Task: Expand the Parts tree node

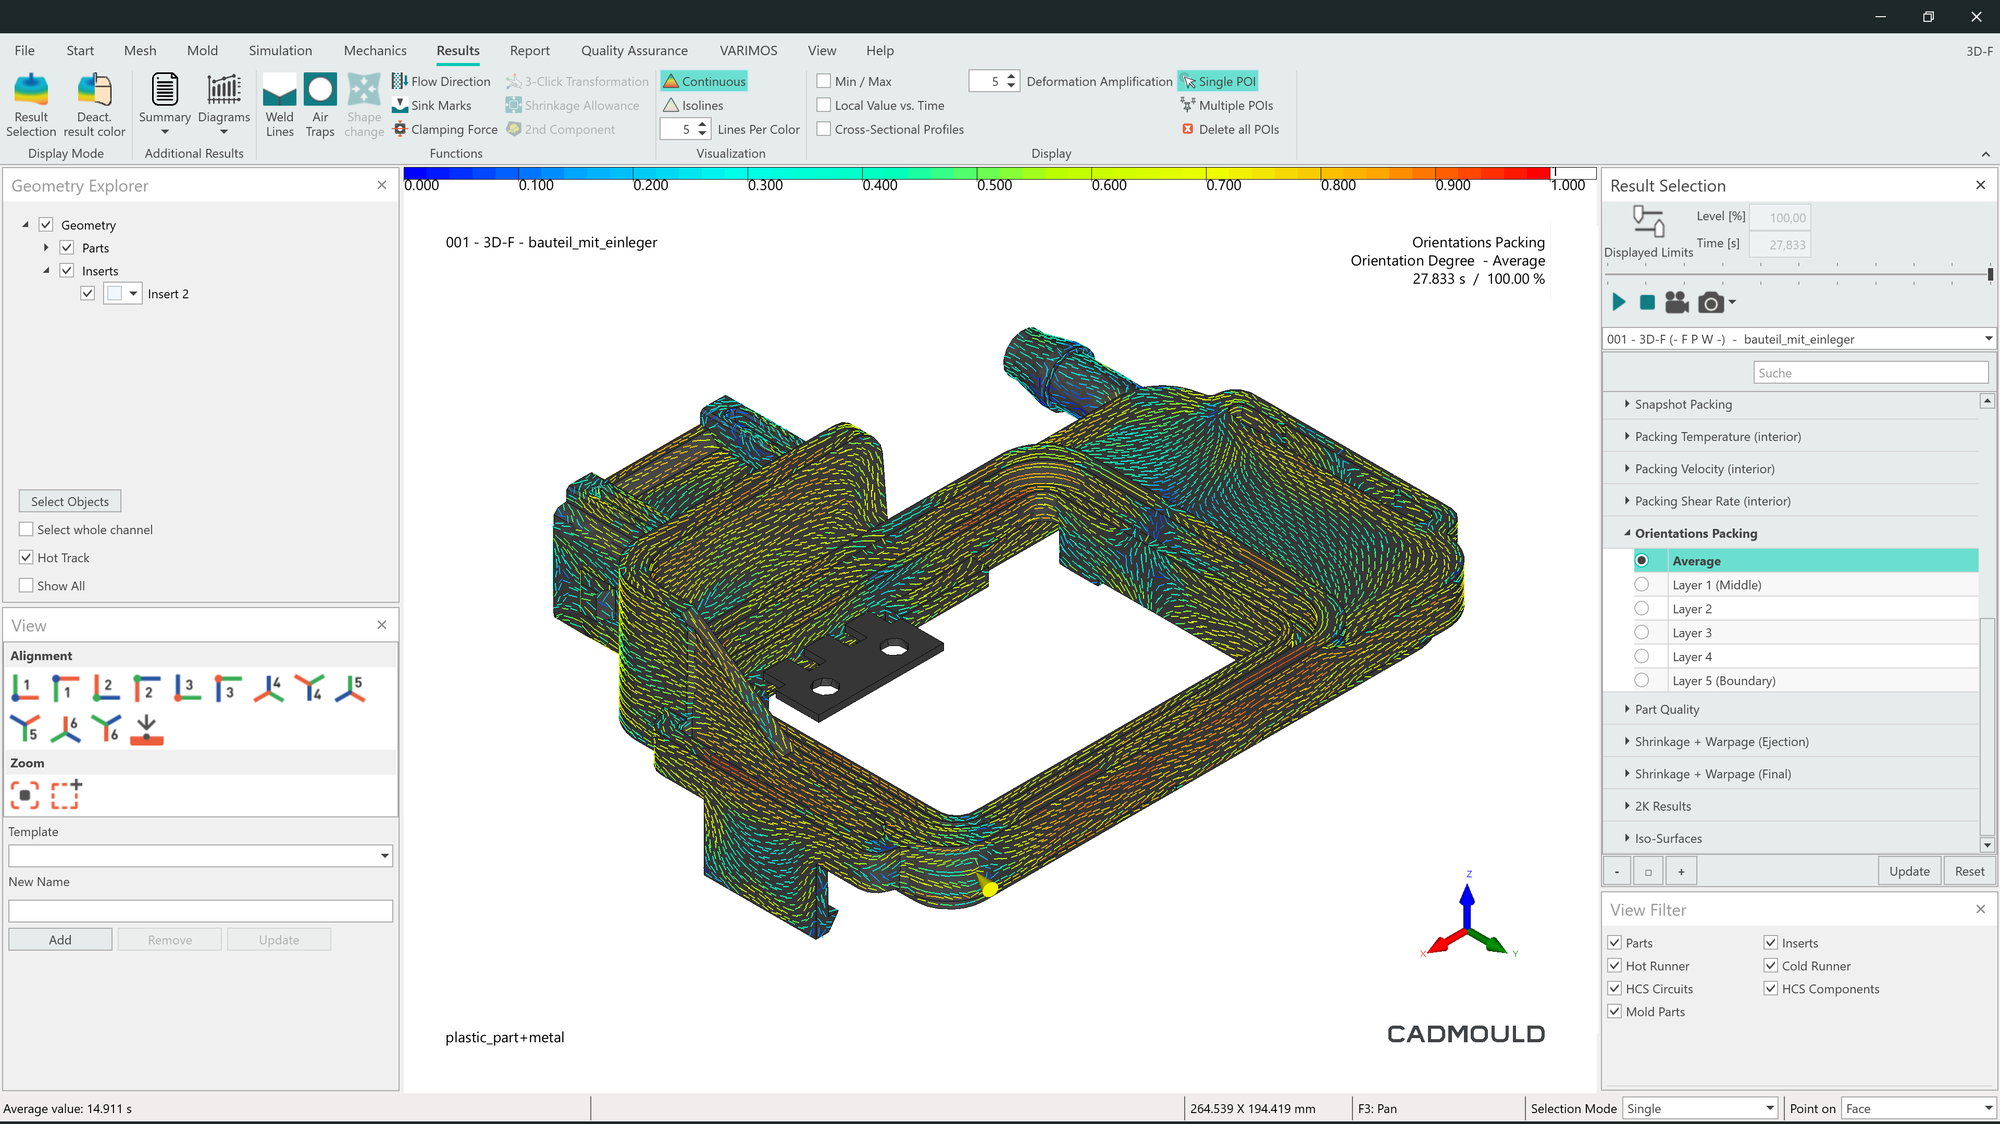Action: 46,247
